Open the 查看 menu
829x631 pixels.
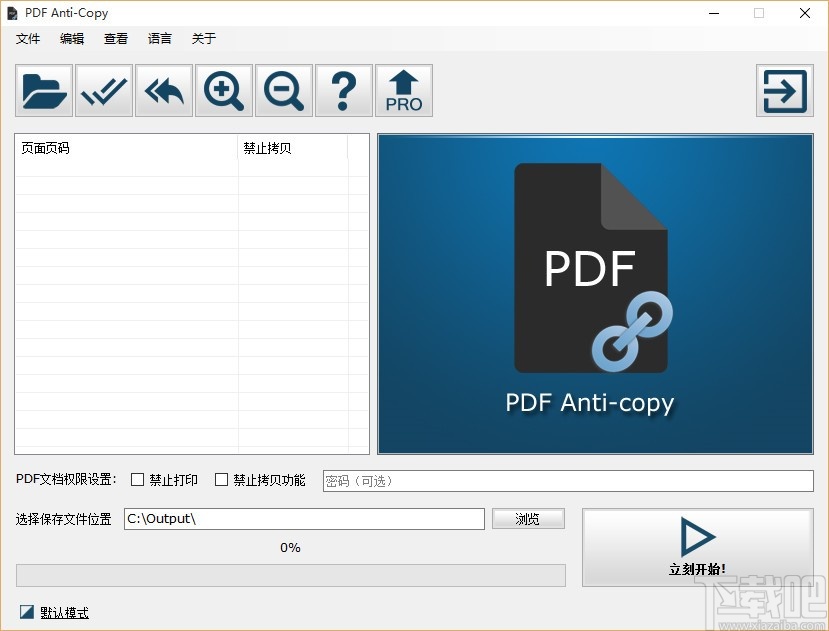(115, 39)
